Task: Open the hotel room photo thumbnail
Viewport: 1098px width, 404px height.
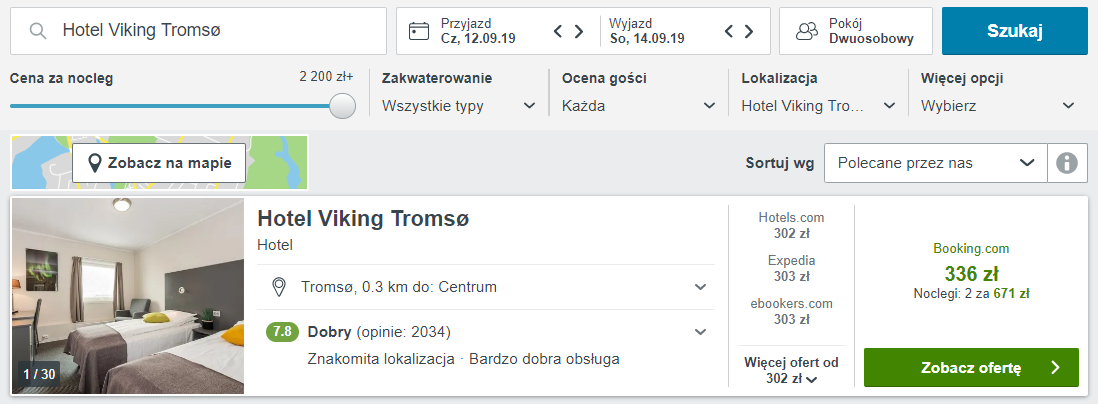Action: tap(128, 296)
